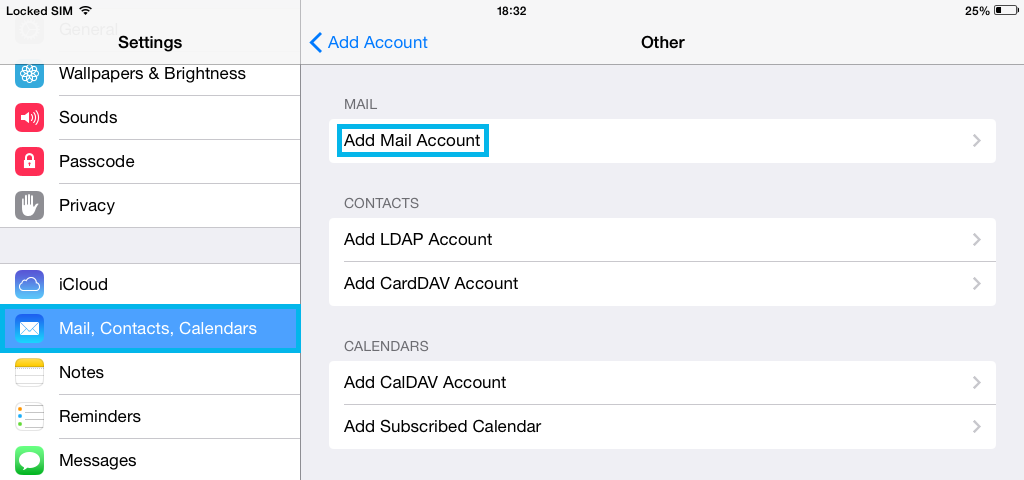Expand the Add Mail Account chevron
This screenshot has width=1024, height=480.
[977, 140]
